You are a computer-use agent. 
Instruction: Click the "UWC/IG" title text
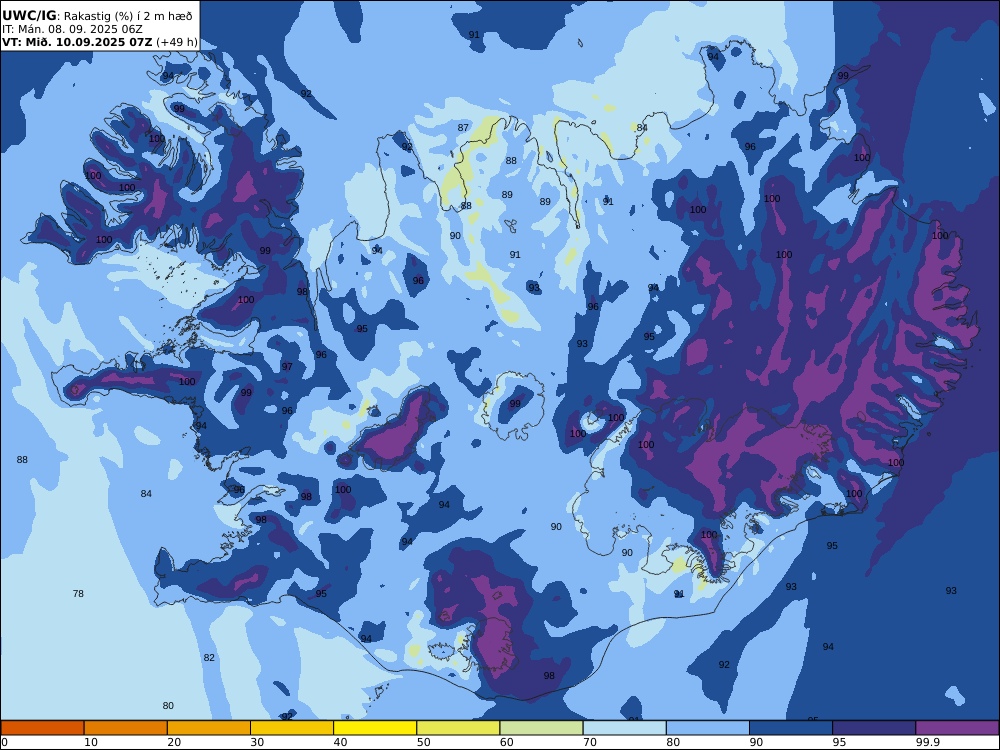(29, 16)
